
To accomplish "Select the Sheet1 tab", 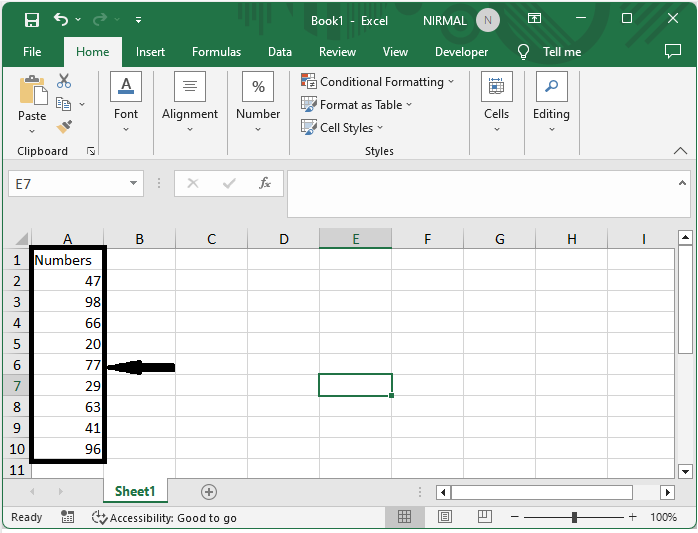I will (x=135, y=491).
